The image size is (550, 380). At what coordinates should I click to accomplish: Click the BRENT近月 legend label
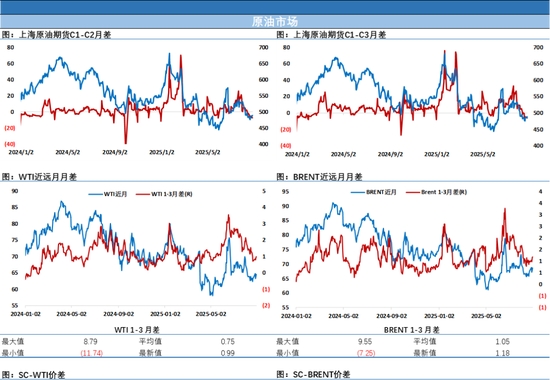(381, 192)
